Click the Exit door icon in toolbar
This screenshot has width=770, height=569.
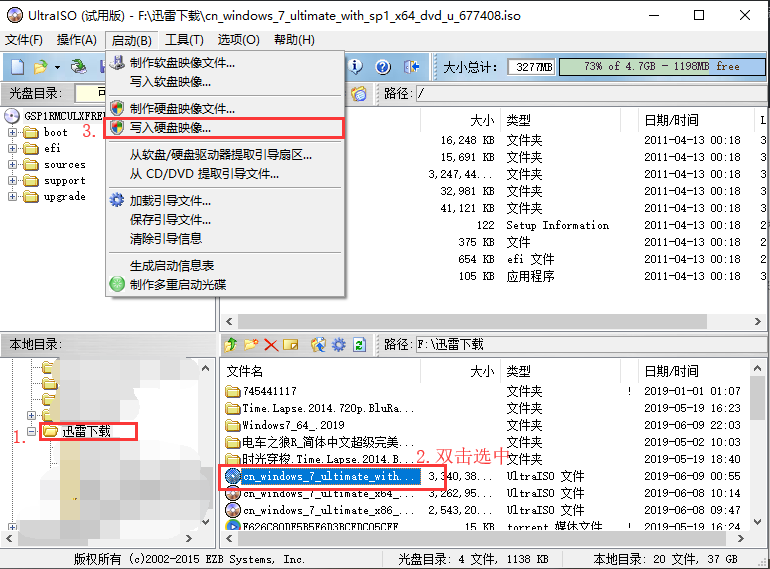tap(411, 66)
